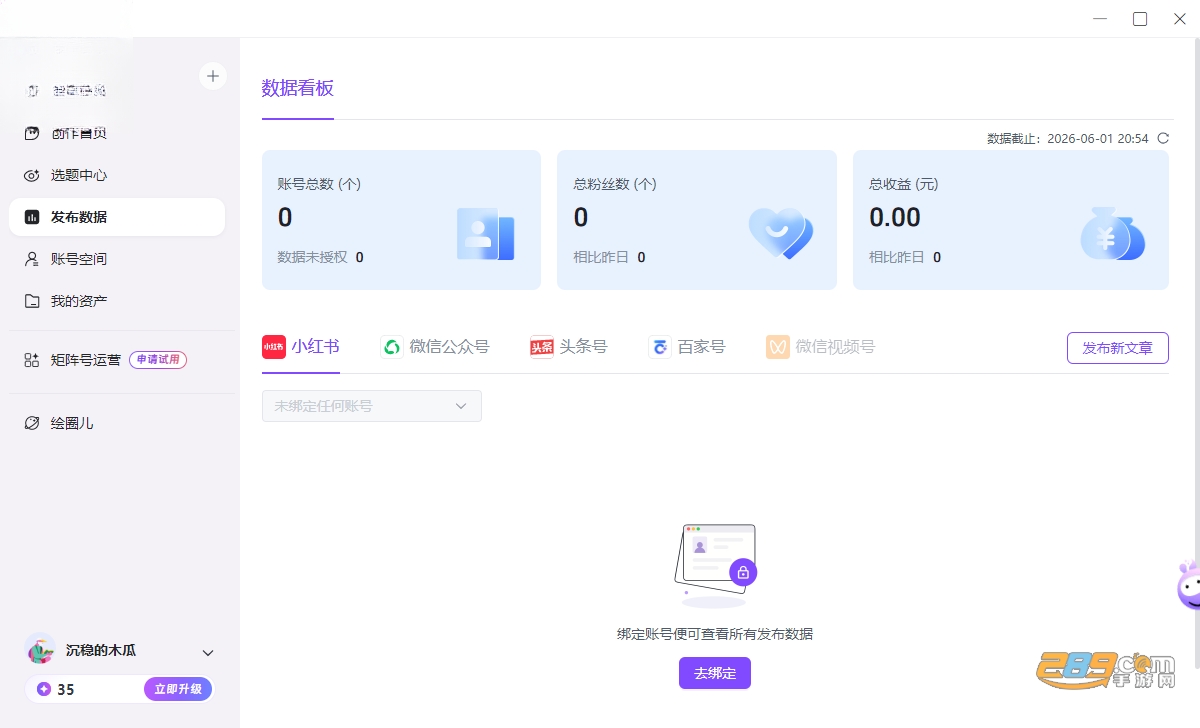The height and width of the screenshot is (728, 1200).
Task: Click the 账号空间 person icon
Action: pyautogui.click(x=32, y=259)
